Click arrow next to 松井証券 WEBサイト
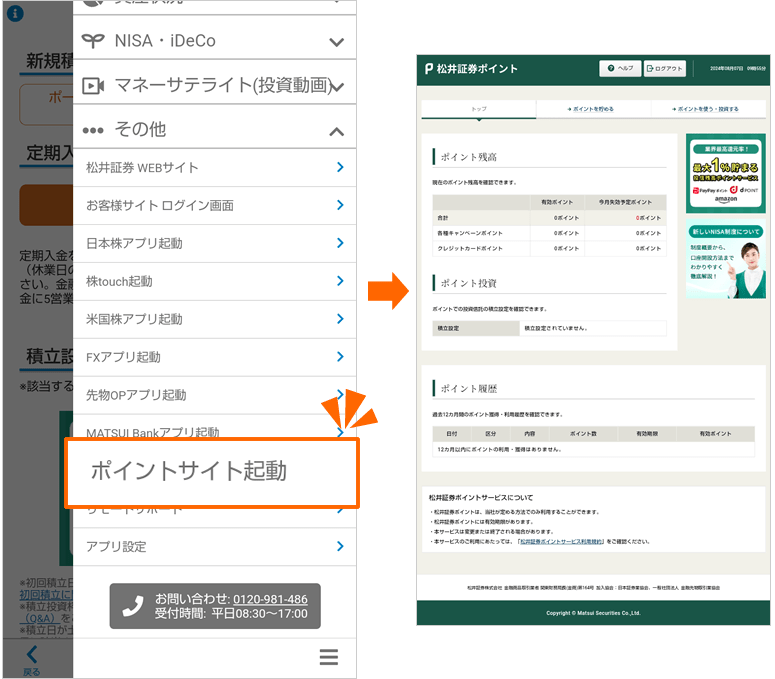Viewport: 775px width, 679px height. tap(340, 168)
